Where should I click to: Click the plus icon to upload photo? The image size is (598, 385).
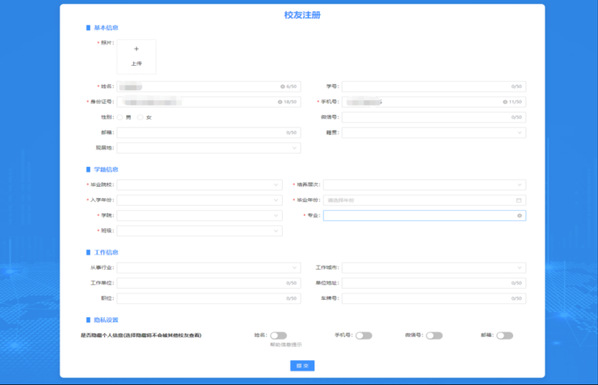pos(136,49)
